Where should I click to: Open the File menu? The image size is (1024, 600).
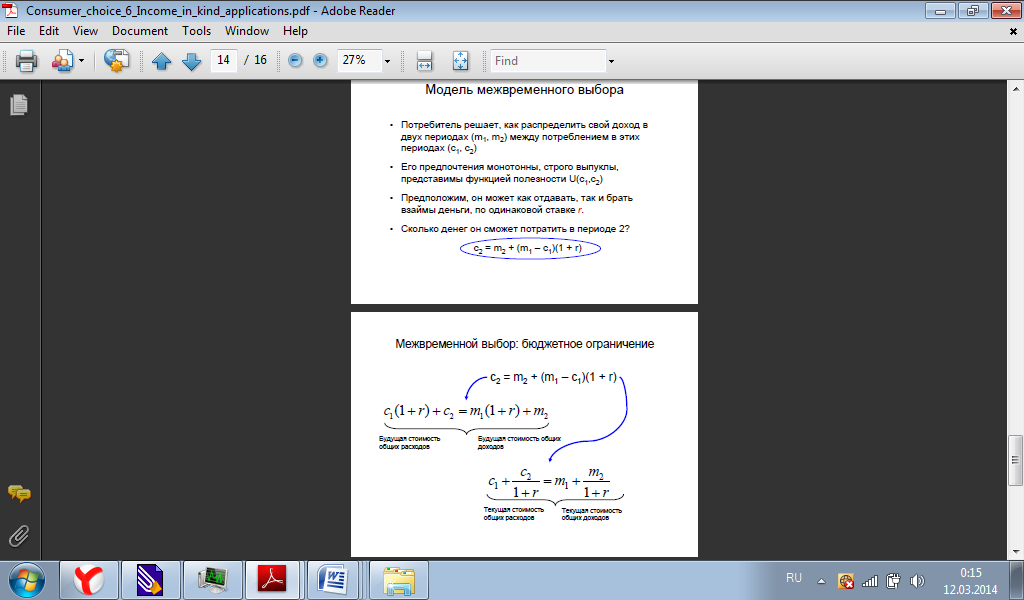[16, 31]
